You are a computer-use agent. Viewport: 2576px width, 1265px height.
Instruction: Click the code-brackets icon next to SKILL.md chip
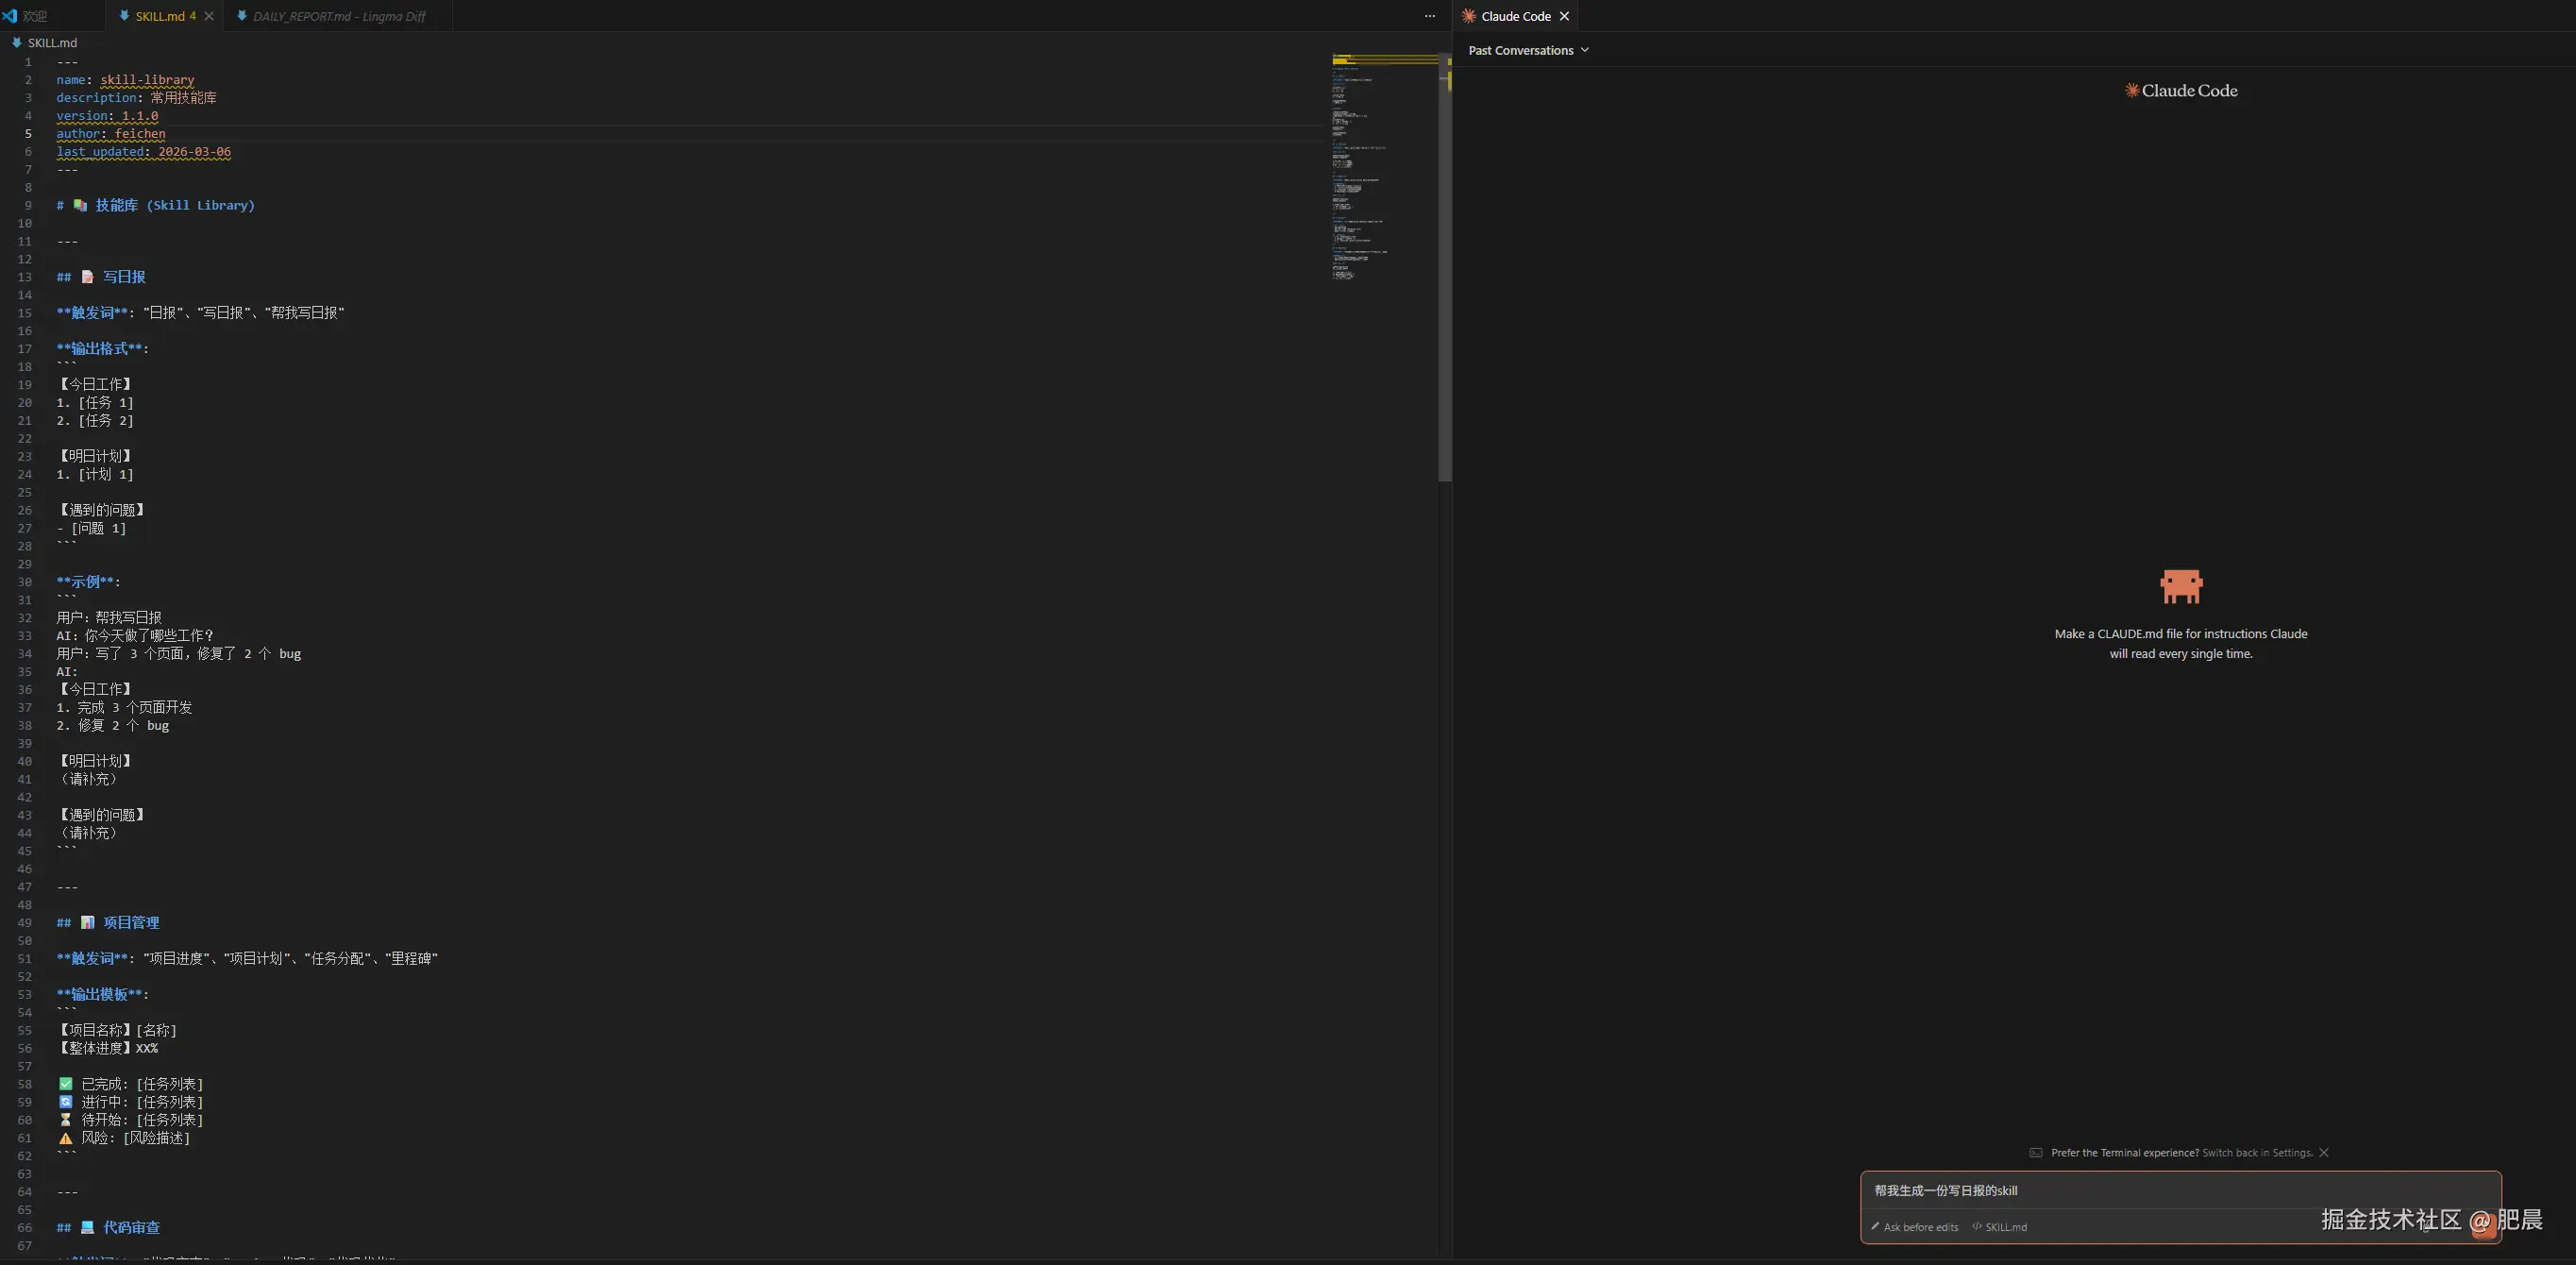[1977, 1227]
